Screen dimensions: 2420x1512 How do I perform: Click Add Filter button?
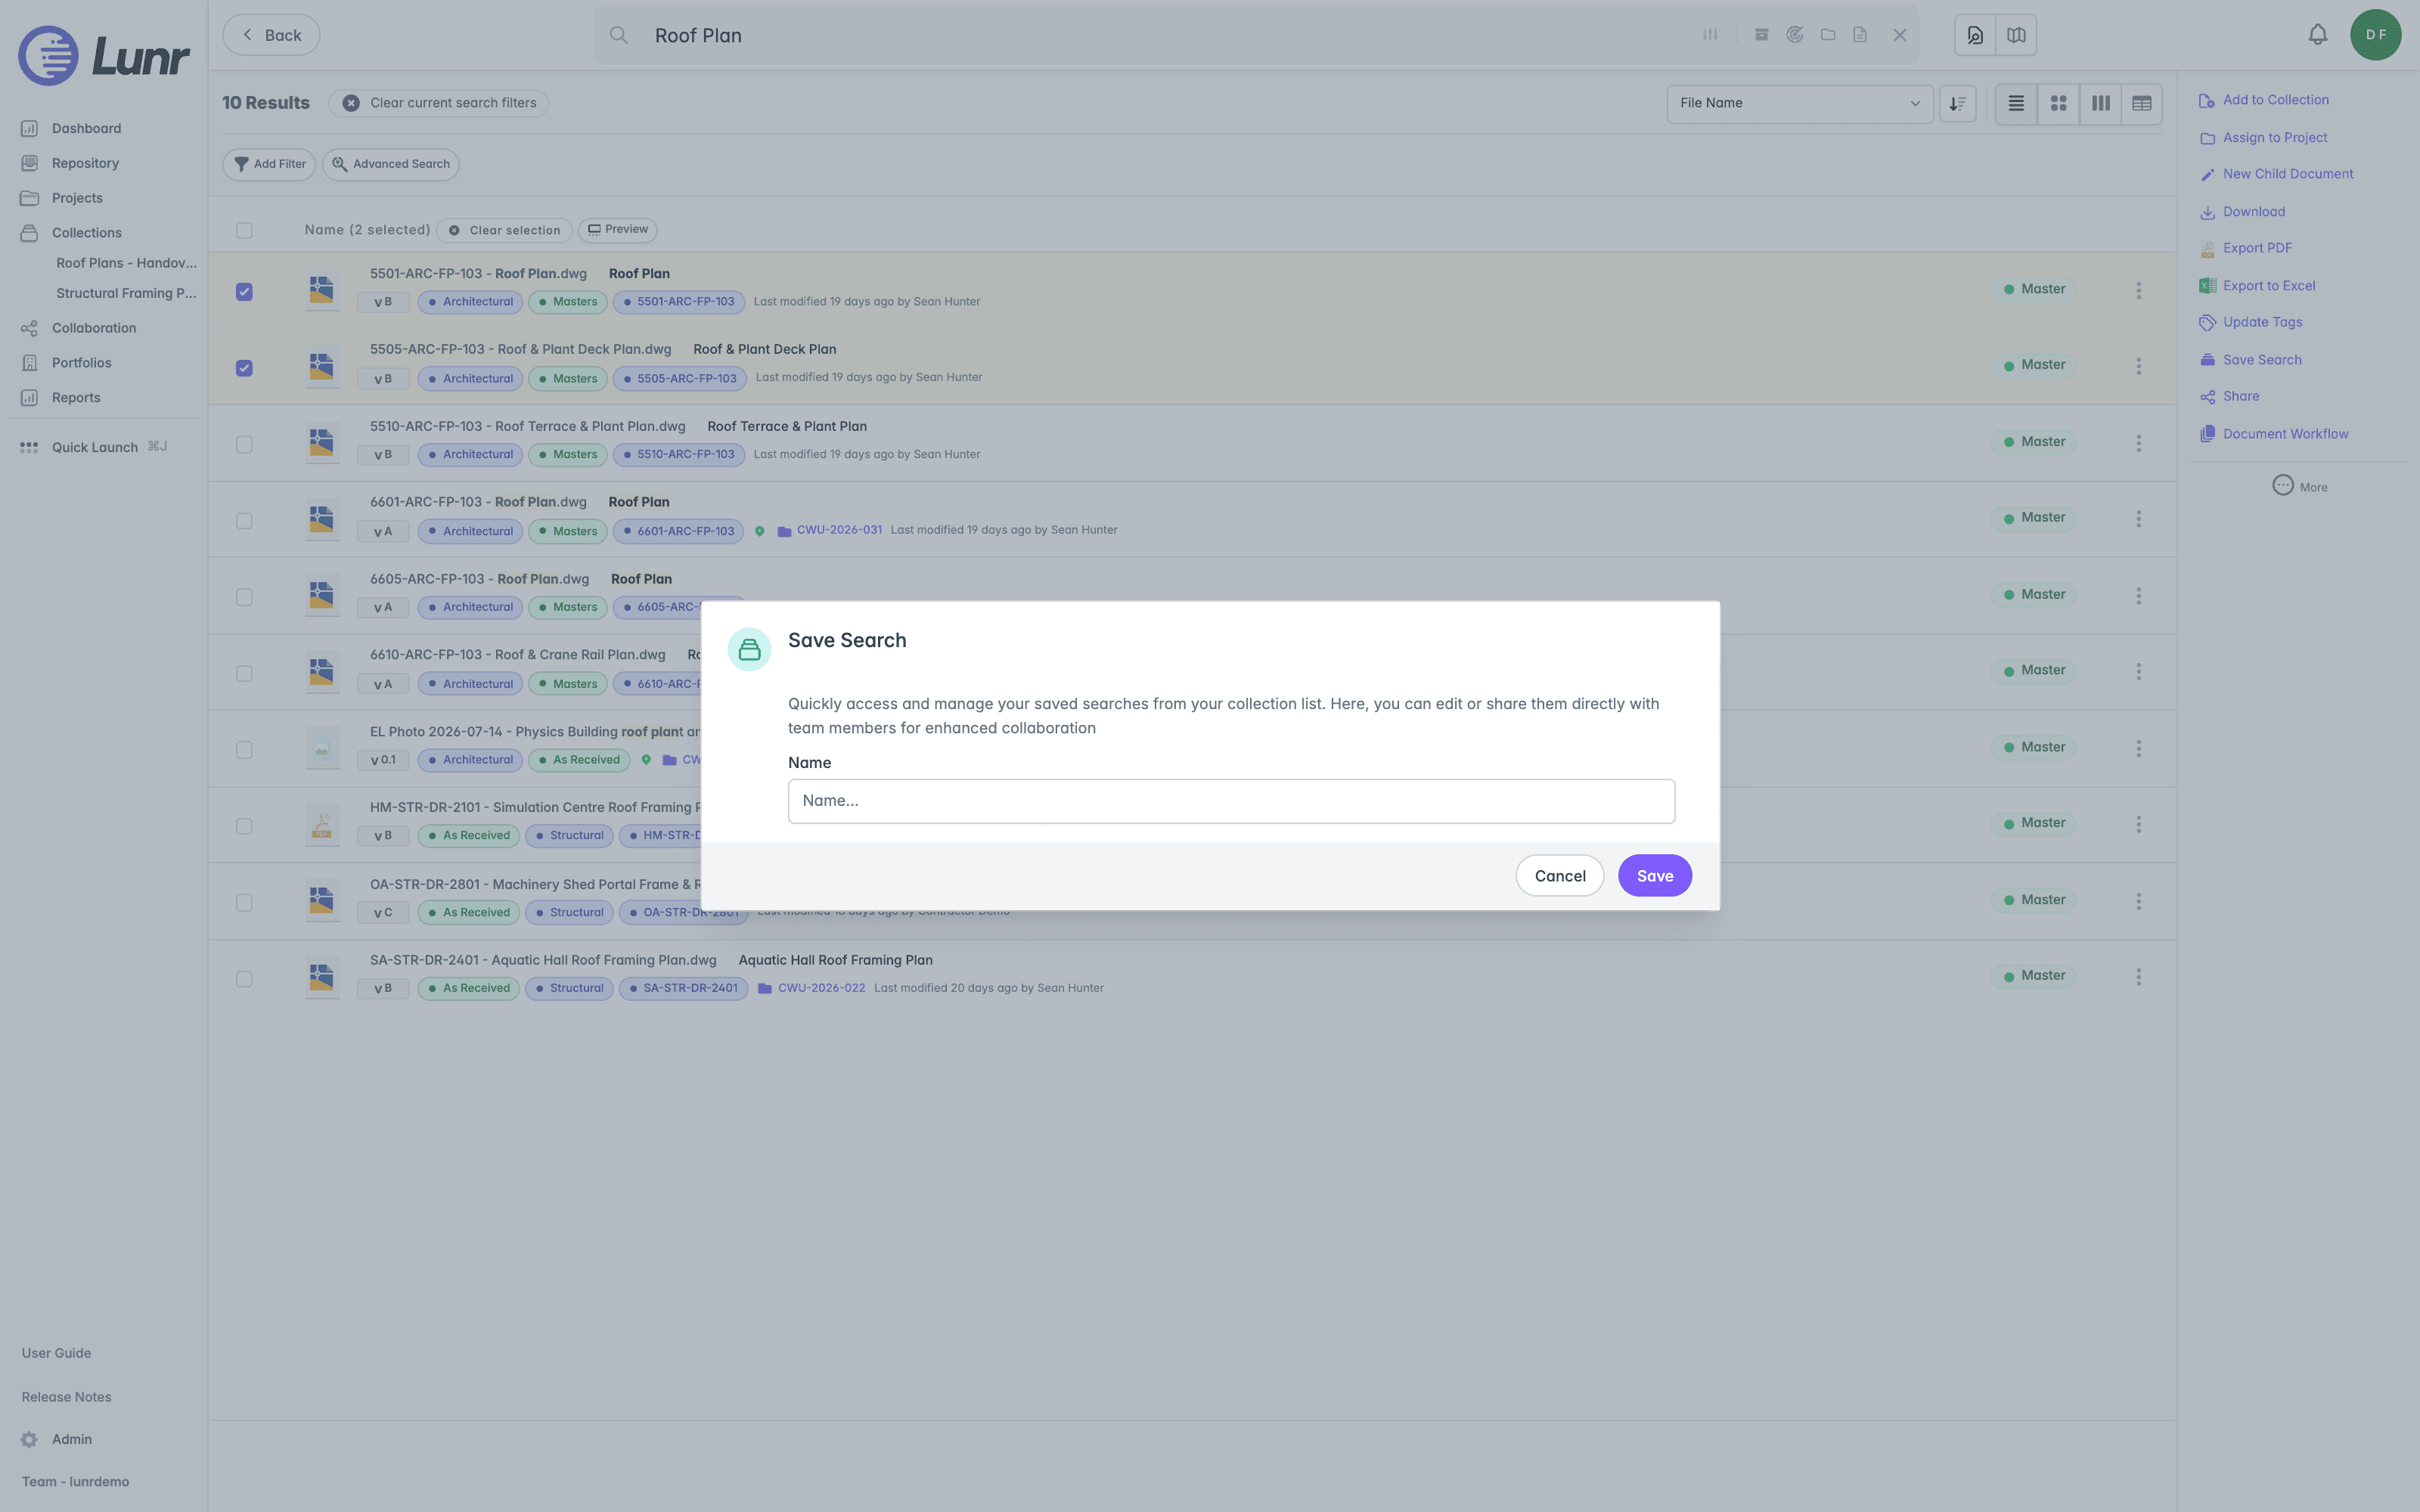[269, 164]
